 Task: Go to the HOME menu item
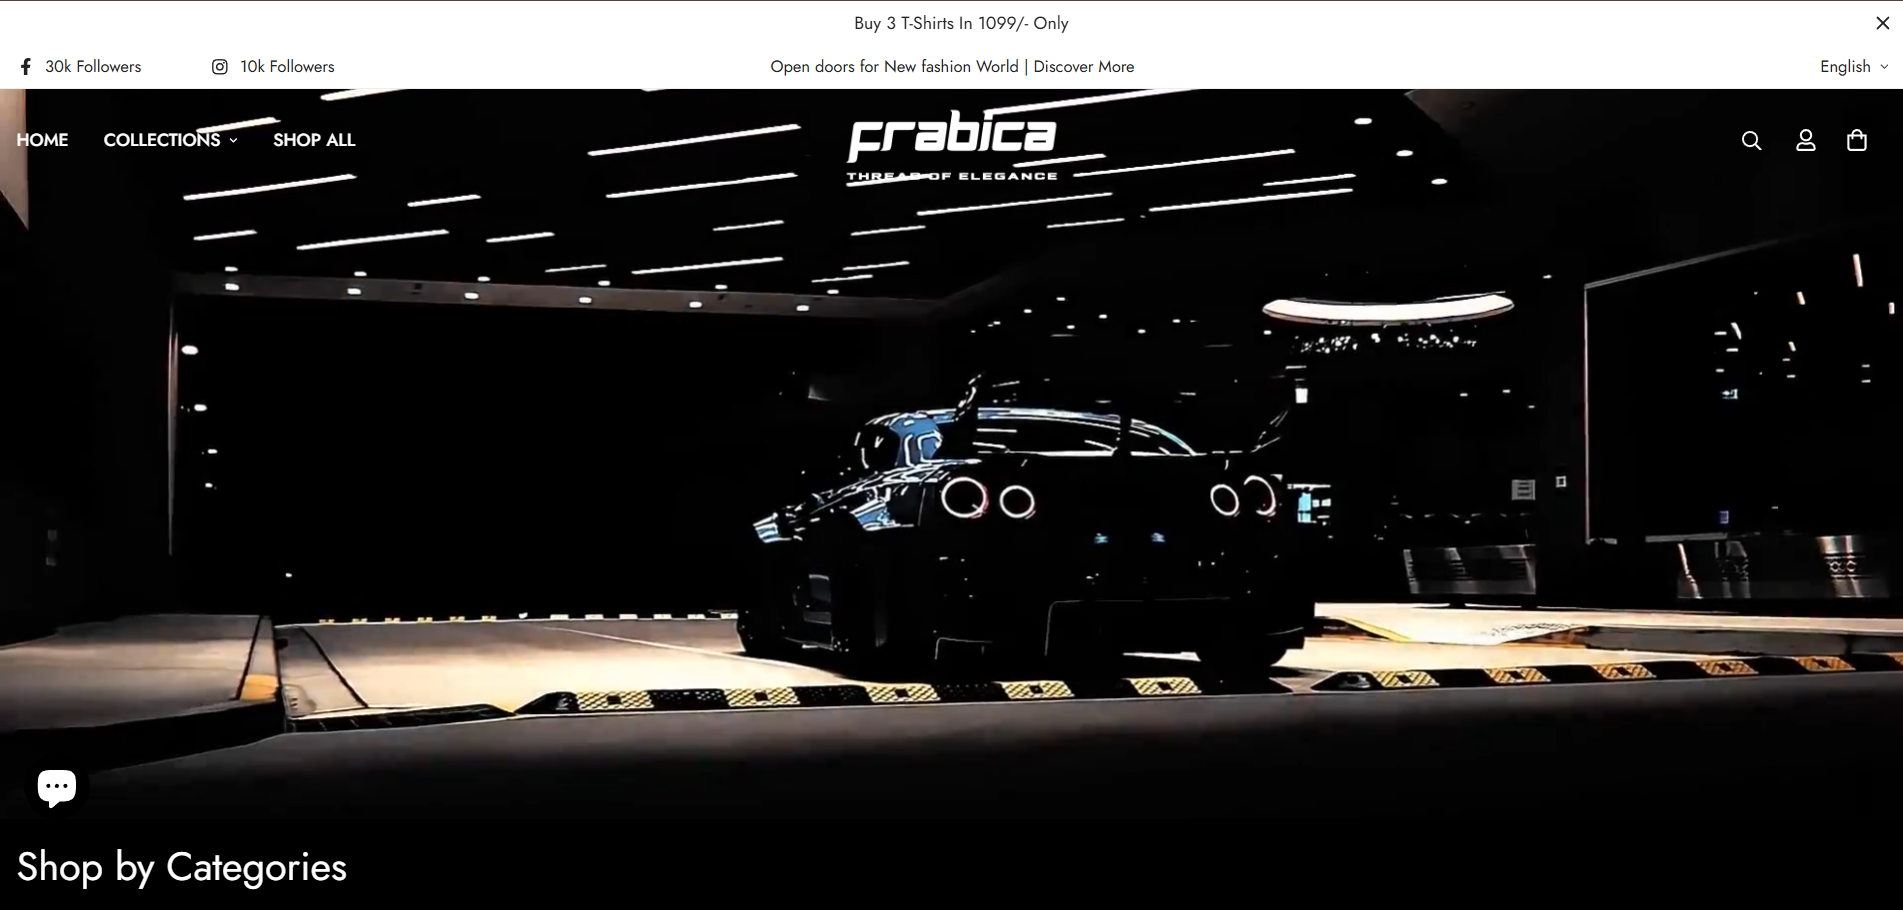point(42,140)
